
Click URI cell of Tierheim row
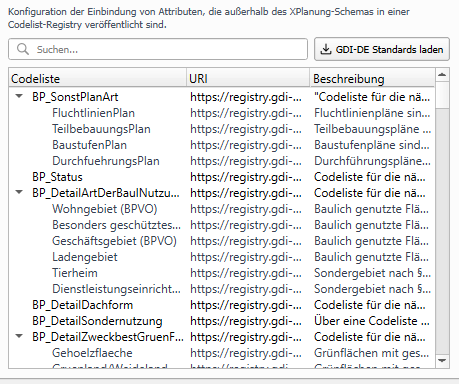[x=246, y=273]
